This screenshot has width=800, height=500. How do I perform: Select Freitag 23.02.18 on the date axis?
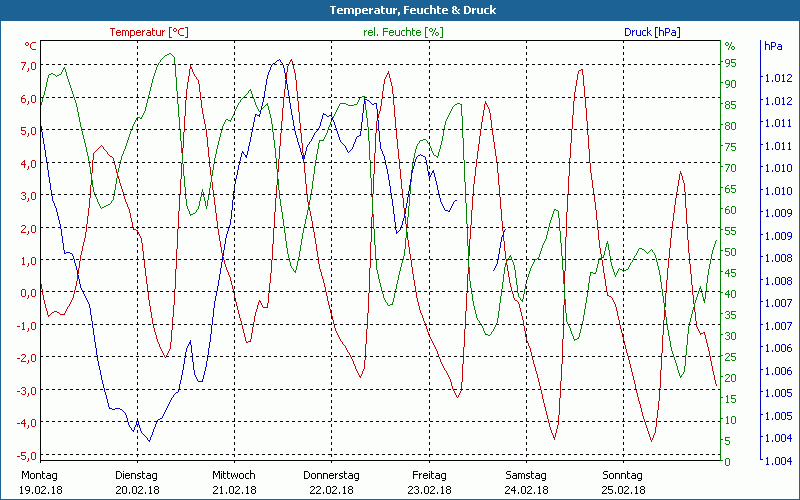tap(428, 482)
